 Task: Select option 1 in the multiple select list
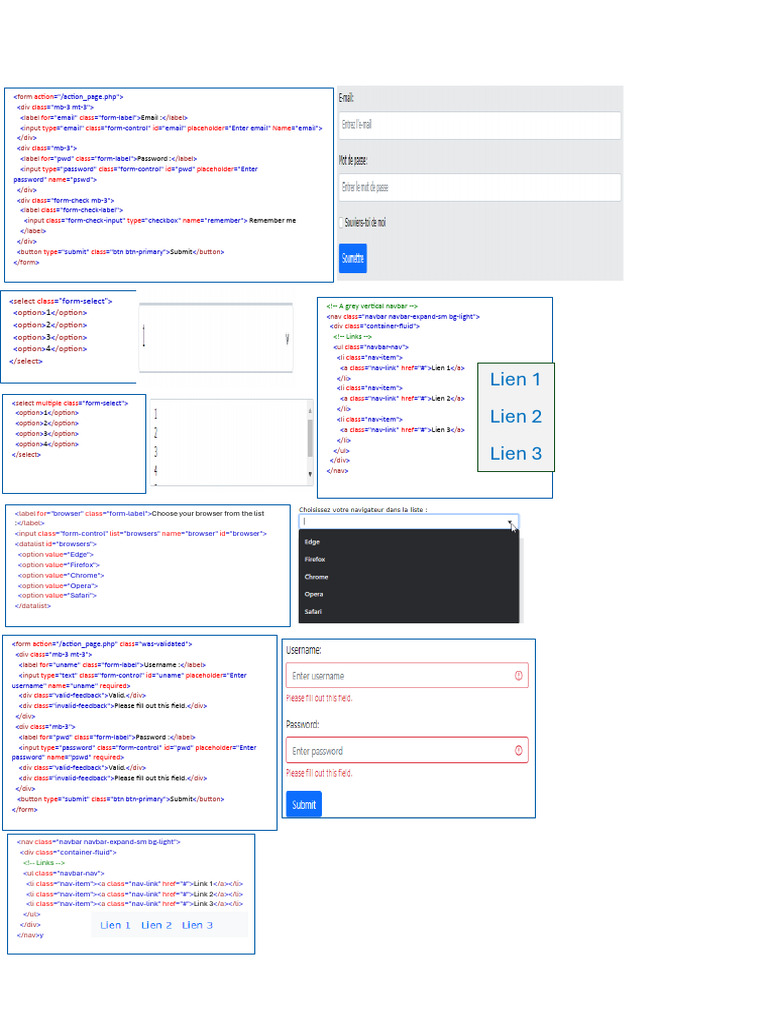tap(155, 414)
